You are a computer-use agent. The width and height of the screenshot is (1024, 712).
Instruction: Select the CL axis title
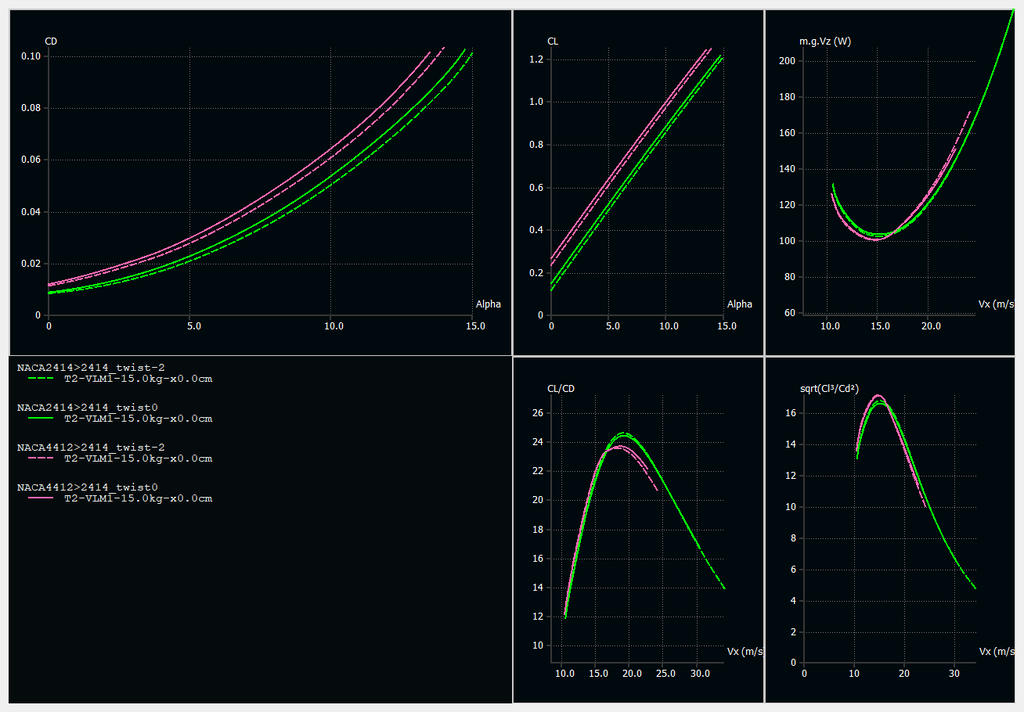coord(553,41)
